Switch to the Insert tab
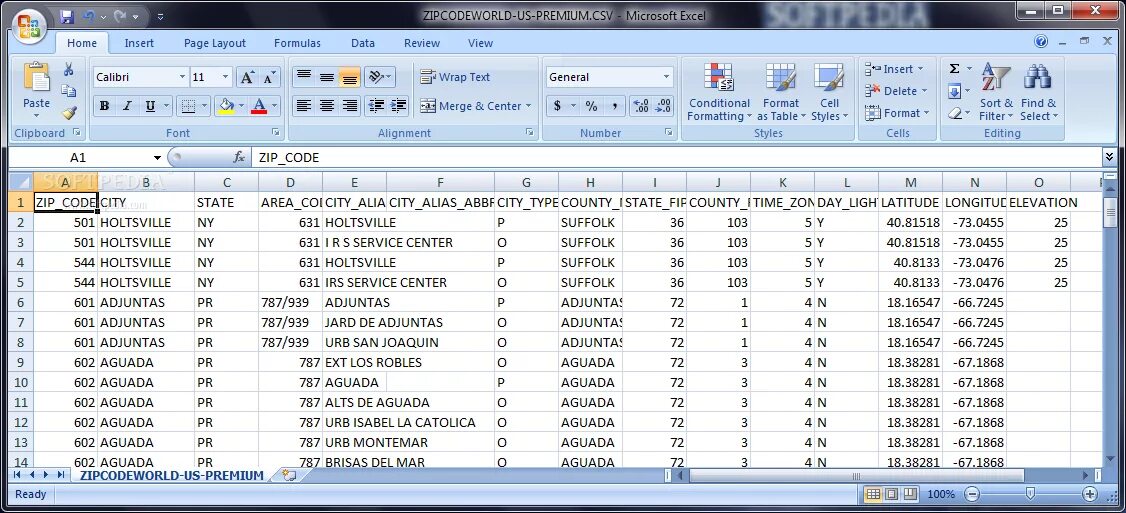The image size is (1126, 513). coord(139,43)
